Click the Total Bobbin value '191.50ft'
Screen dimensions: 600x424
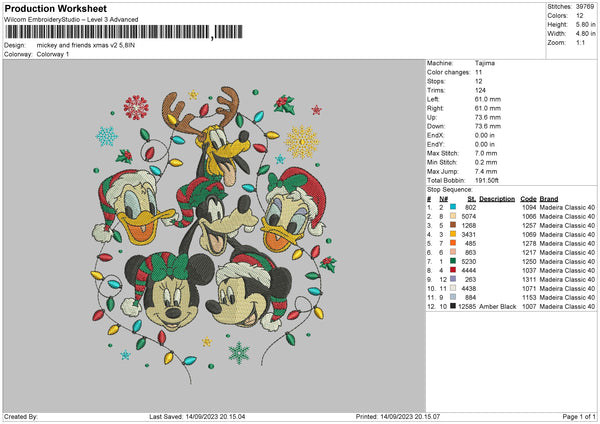tap(487, 180)
